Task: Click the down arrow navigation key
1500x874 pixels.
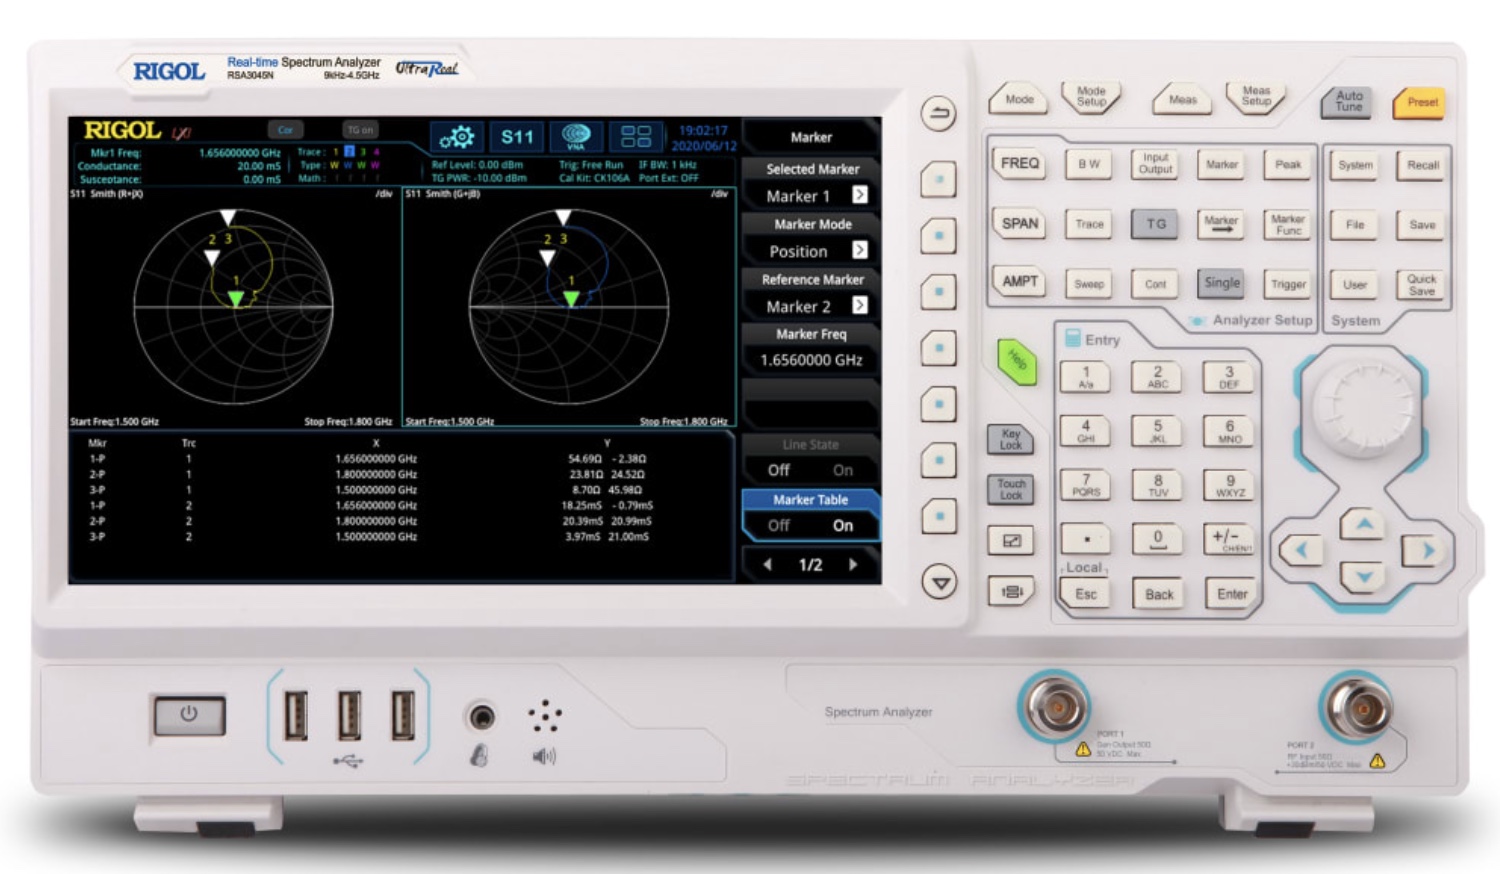Action: 1363,576
